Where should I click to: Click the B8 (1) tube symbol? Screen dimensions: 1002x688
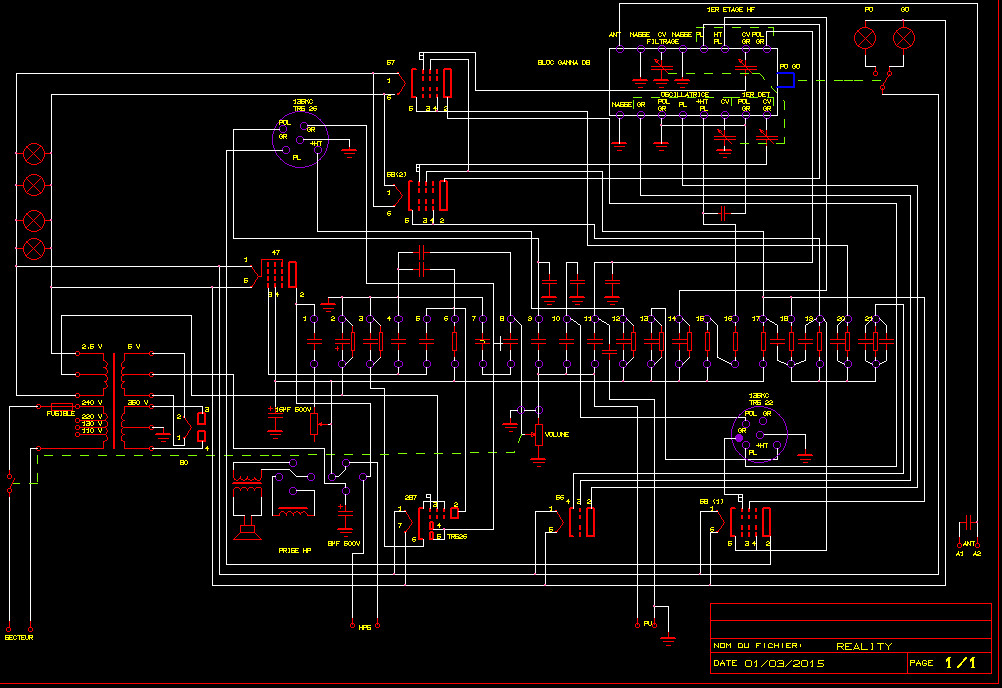750,523
